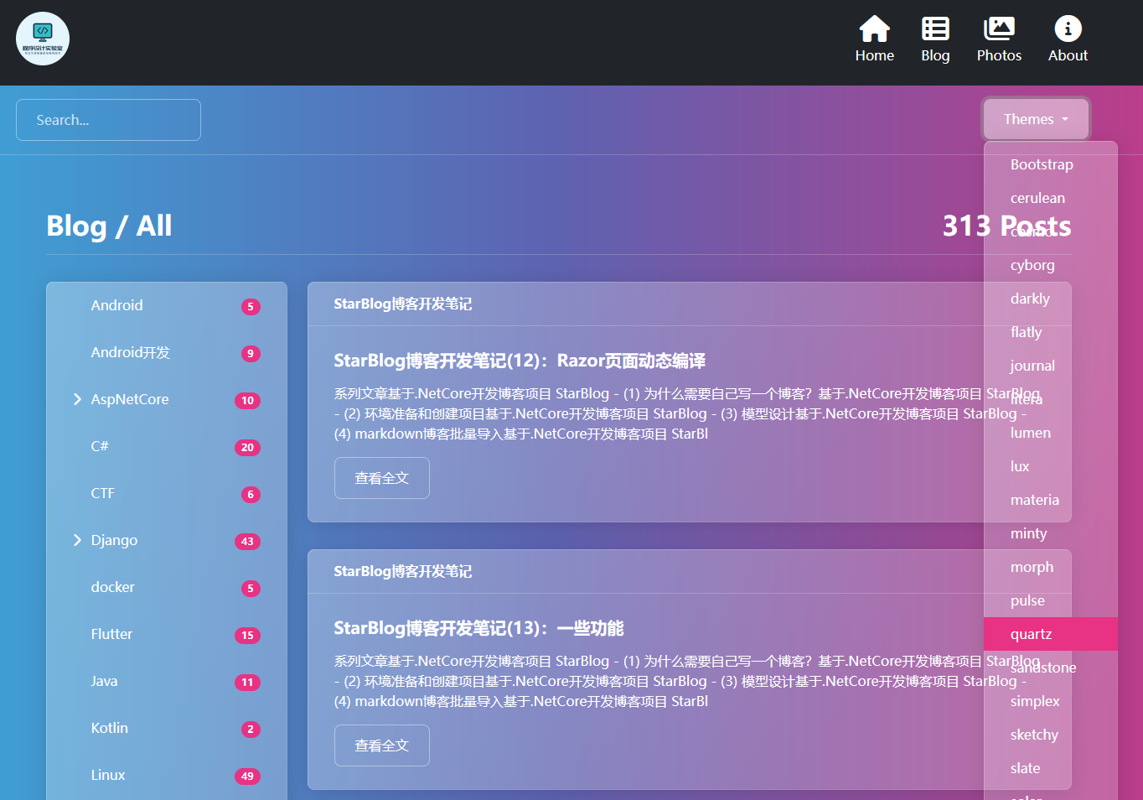This screenshot has width=1143, height=800.
Task: Apply the slate theme
Action: click(x=1050, y=768)
